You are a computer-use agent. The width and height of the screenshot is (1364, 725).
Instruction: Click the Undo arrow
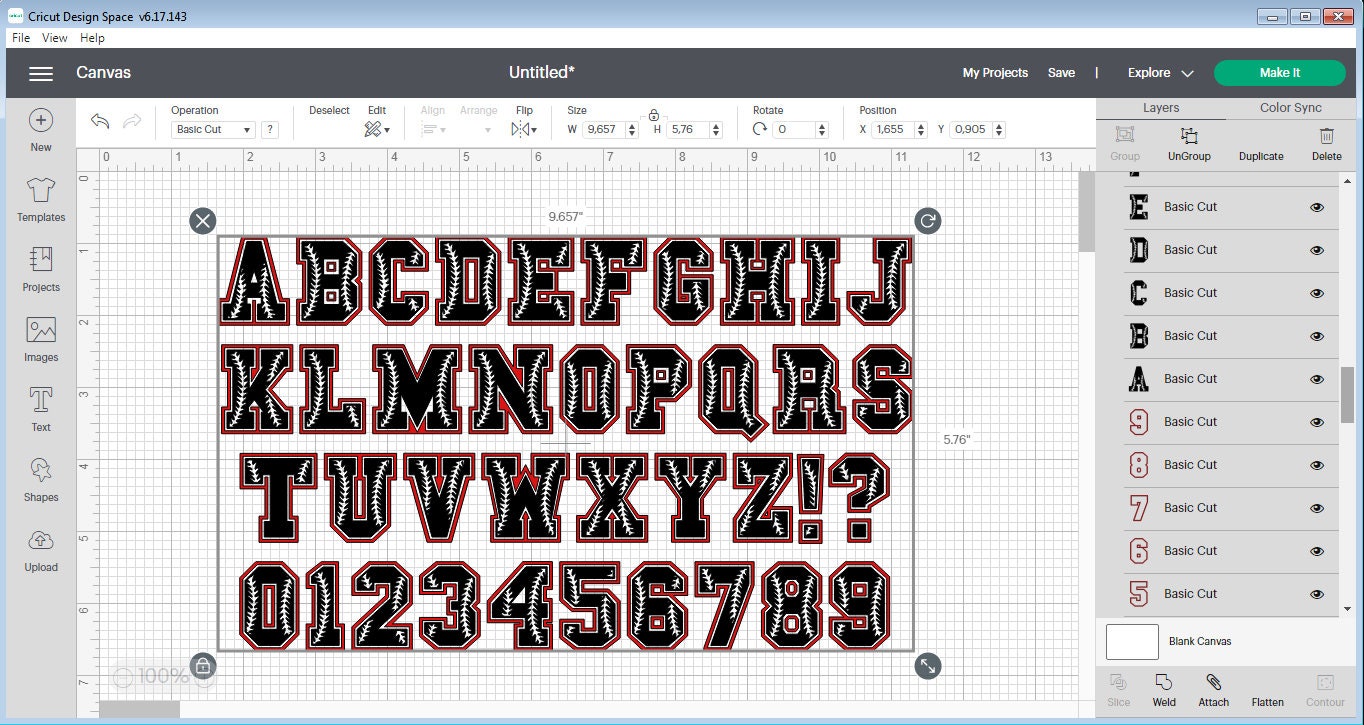click(99, 120)
